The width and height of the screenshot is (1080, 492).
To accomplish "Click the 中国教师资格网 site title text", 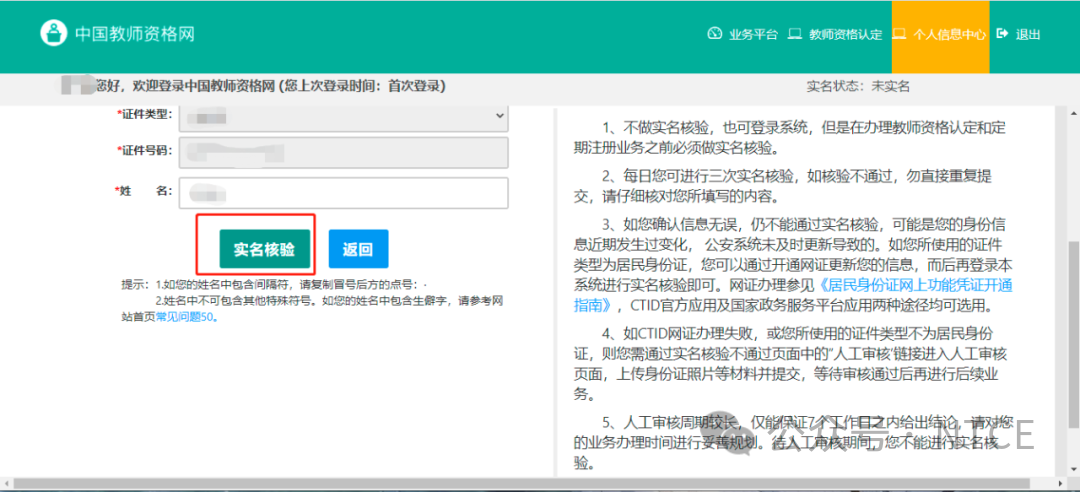I will [x=134, y=34].
